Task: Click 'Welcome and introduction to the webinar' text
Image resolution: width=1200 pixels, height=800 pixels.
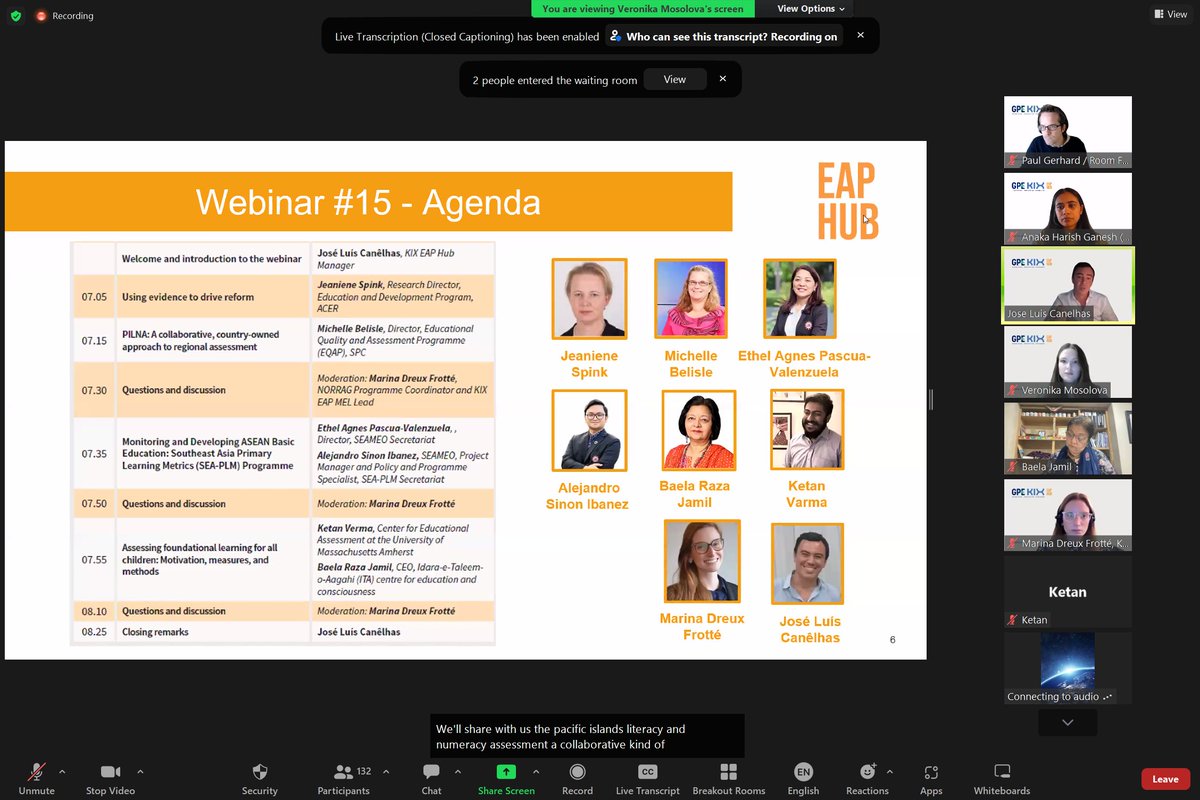Action: click(212, 259)
